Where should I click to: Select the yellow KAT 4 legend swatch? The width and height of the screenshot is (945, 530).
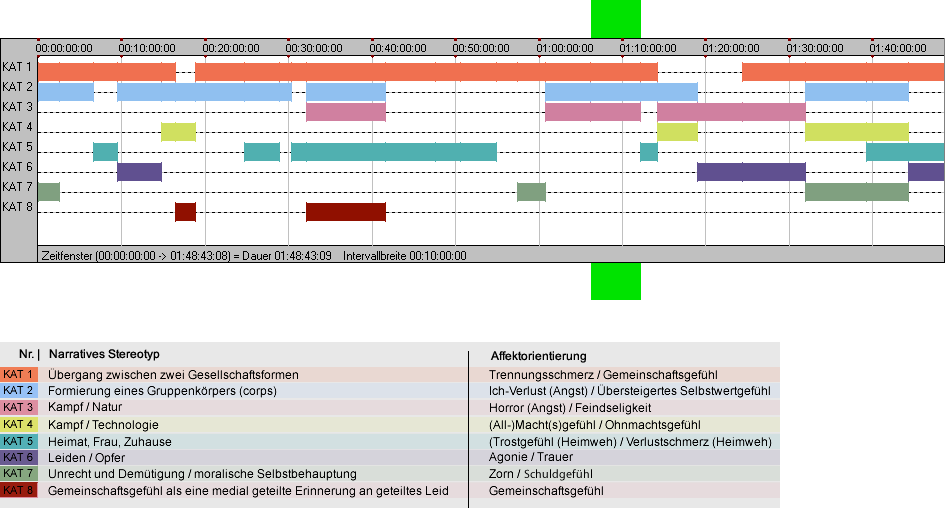click(19, 424)
